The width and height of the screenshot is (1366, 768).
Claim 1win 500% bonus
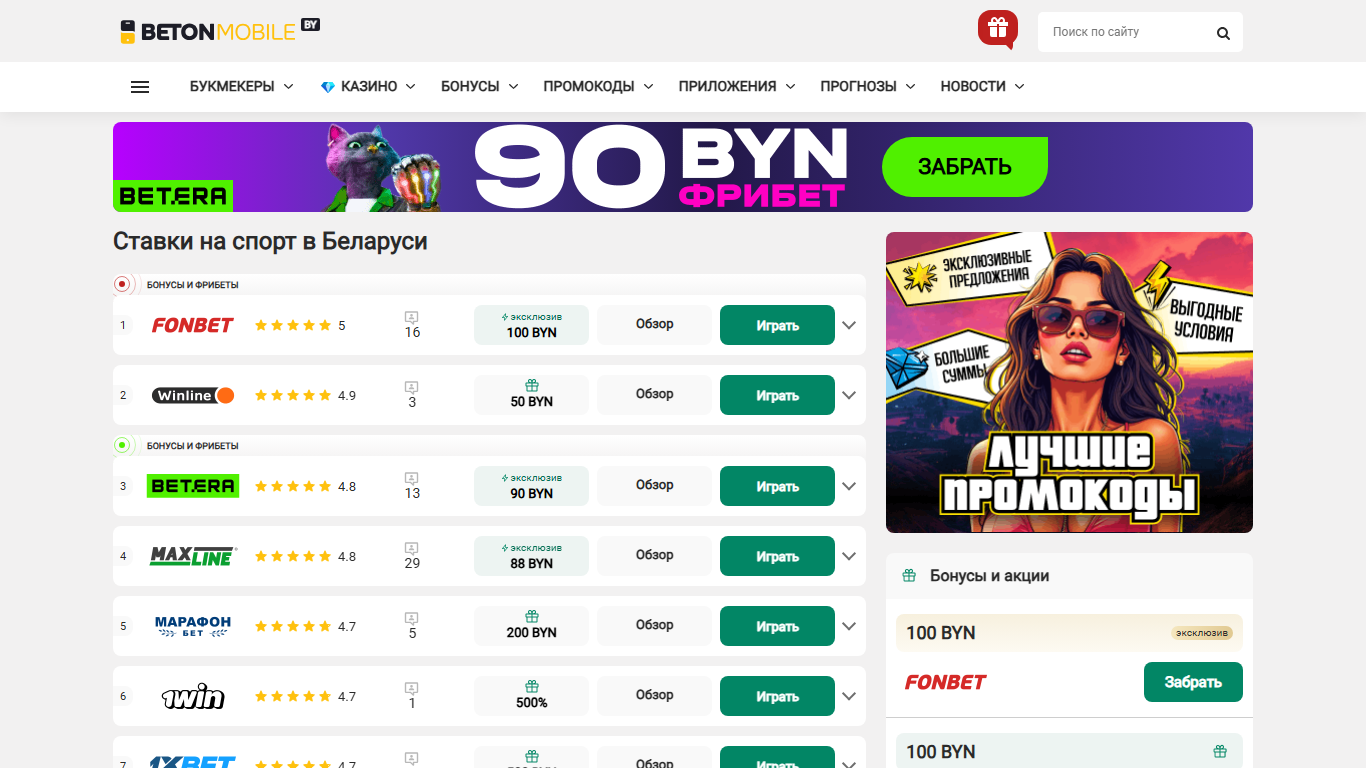(531, 696)
